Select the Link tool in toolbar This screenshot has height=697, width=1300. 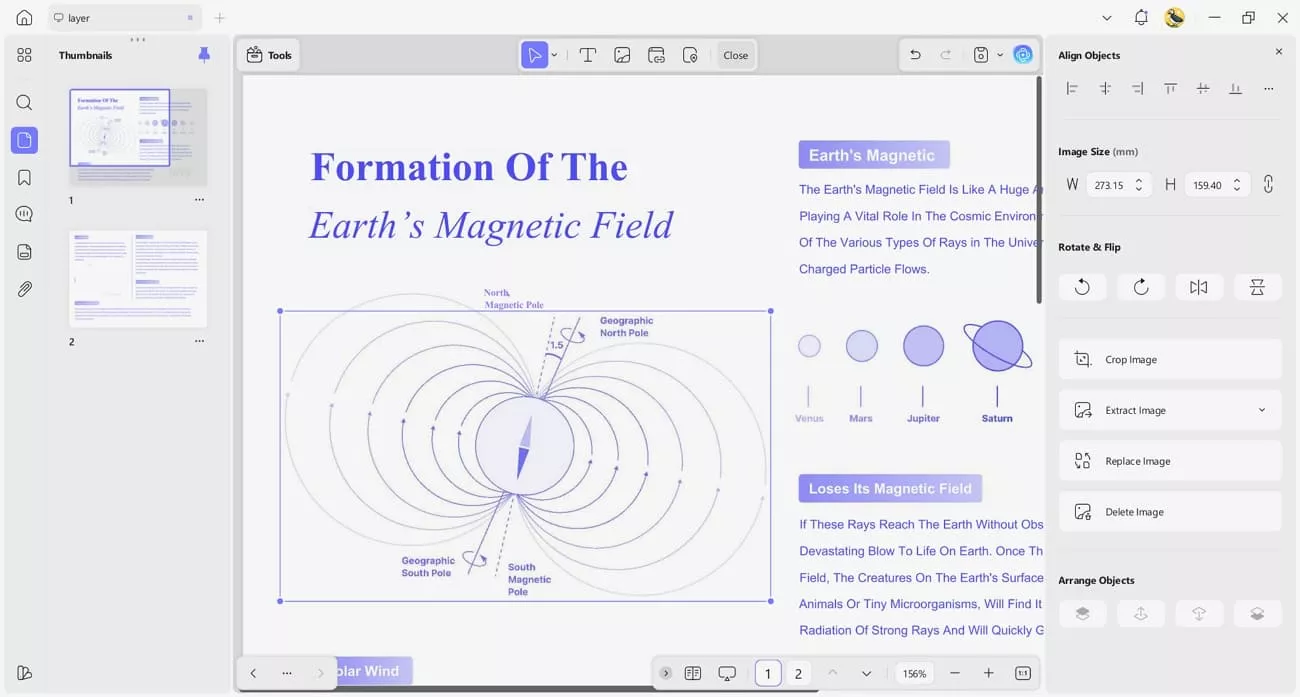point(656,55)
